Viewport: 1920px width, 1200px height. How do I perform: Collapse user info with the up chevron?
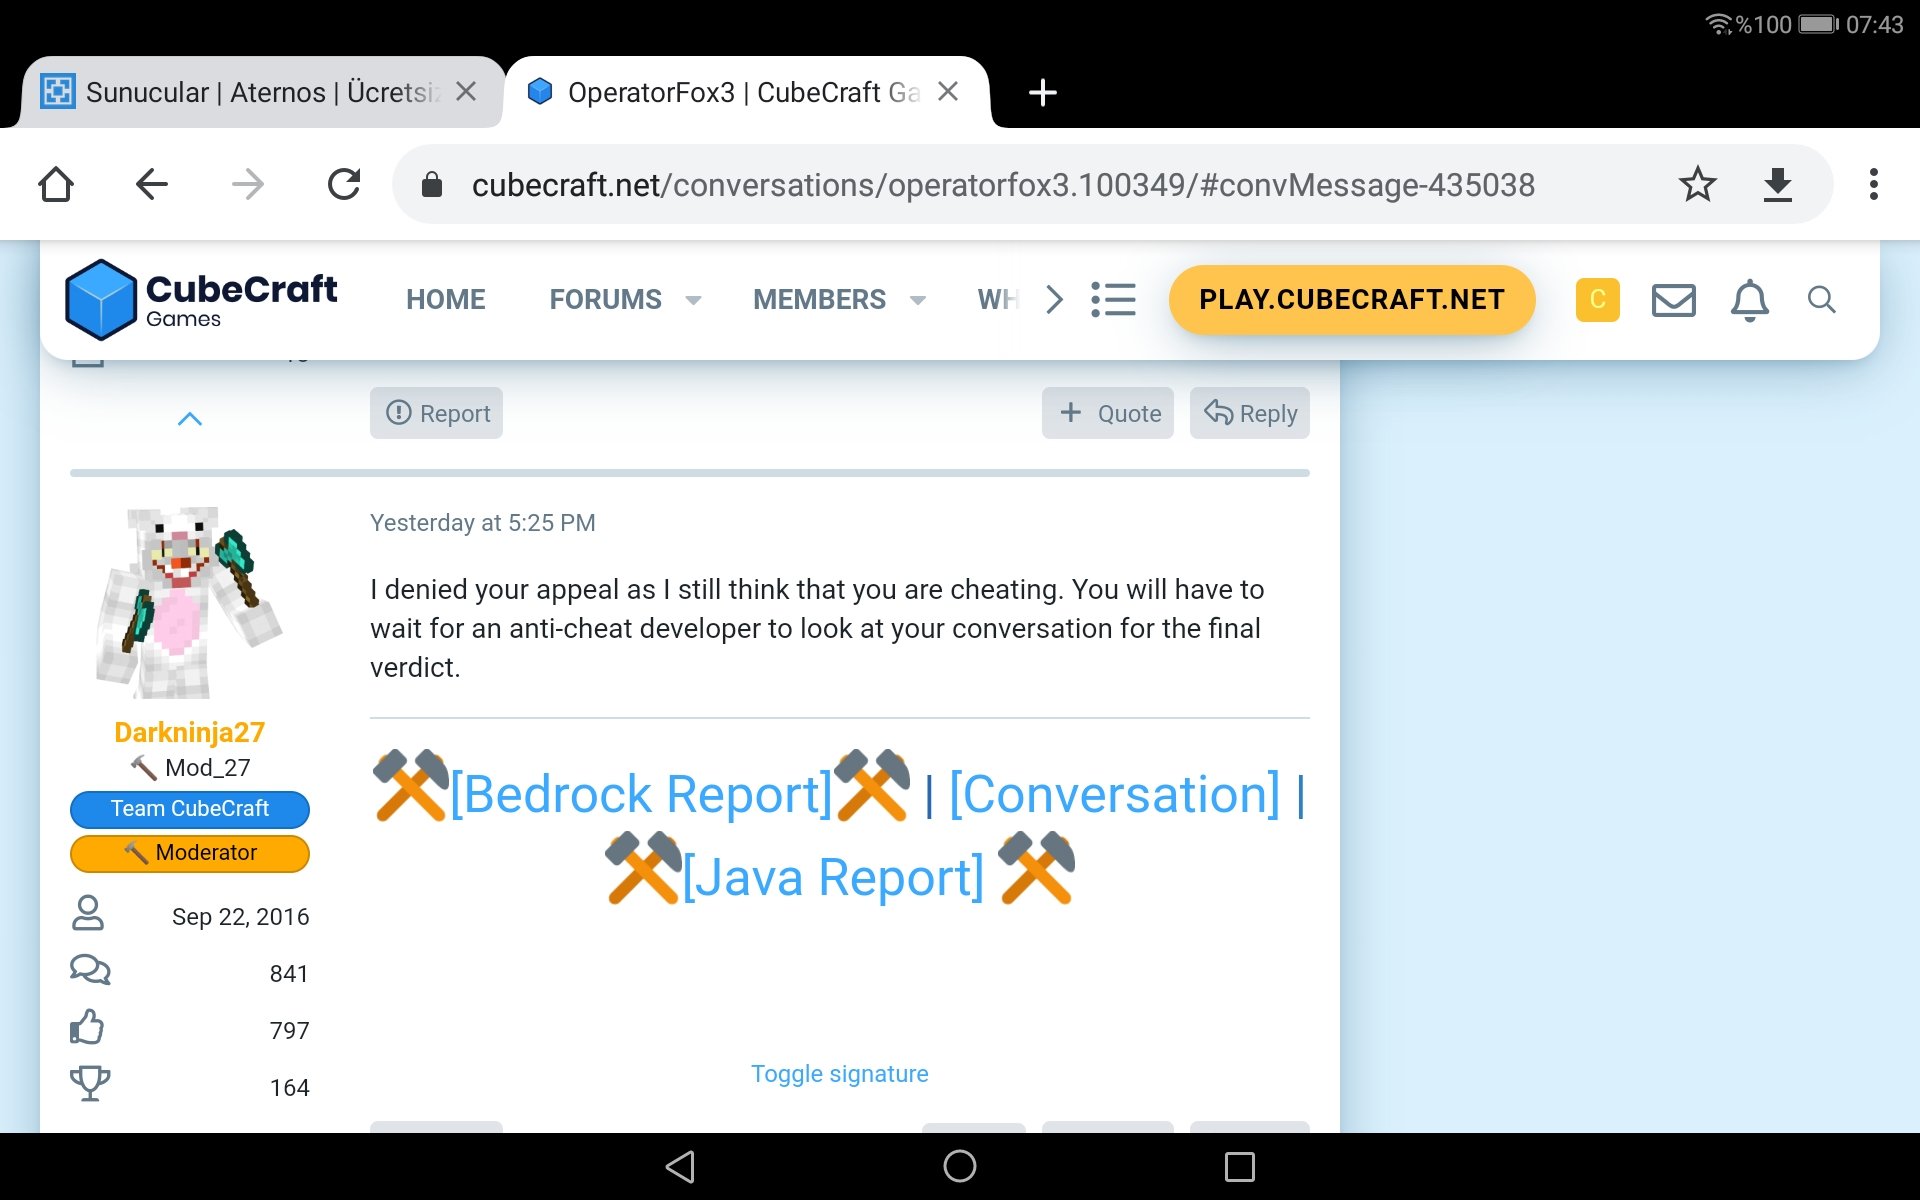[190, 419]
